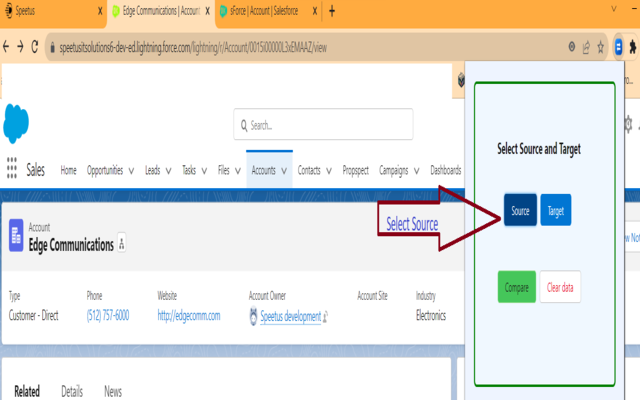This screenshot has width=640, height=400.
Task: Open the blue compare extension icon
Action: [x=618, y=47]
